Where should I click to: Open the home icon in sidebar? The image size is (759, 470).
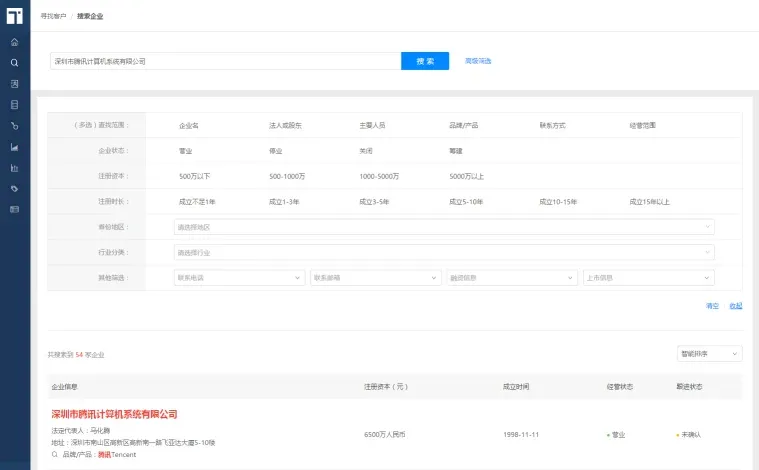point(15,42)
